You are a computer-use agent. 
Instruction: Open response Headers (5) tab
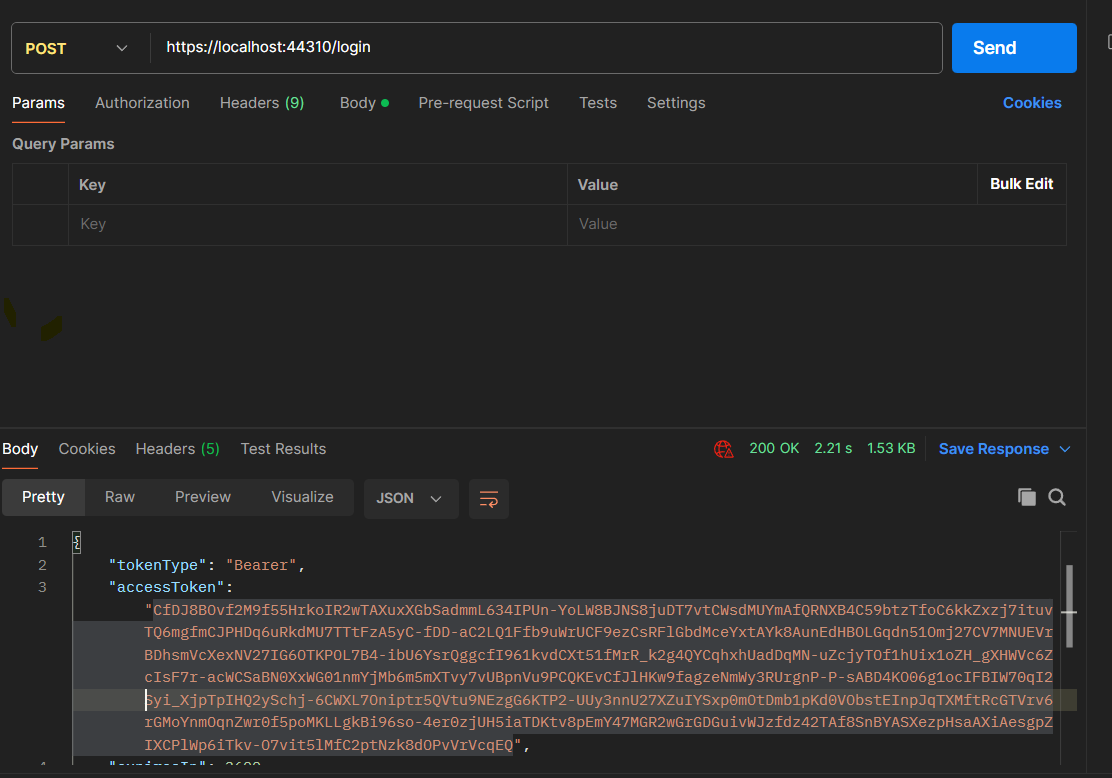click(x=177, y=449)
